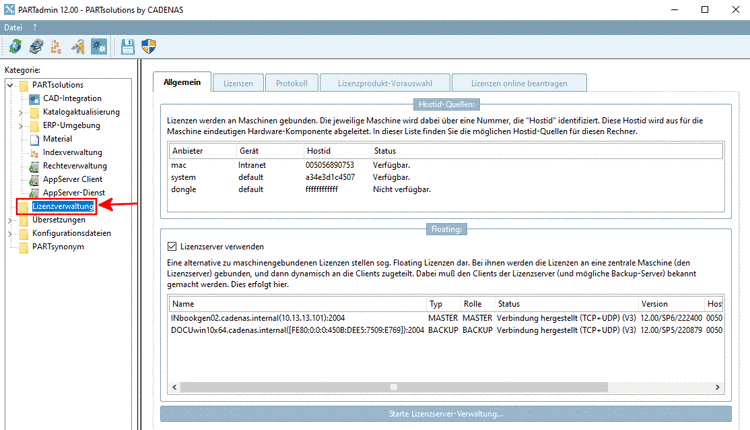Viewport: 750px width, 430px height.
Task: Expand the Katalogaktualisierung node
Action: point(20,112)
